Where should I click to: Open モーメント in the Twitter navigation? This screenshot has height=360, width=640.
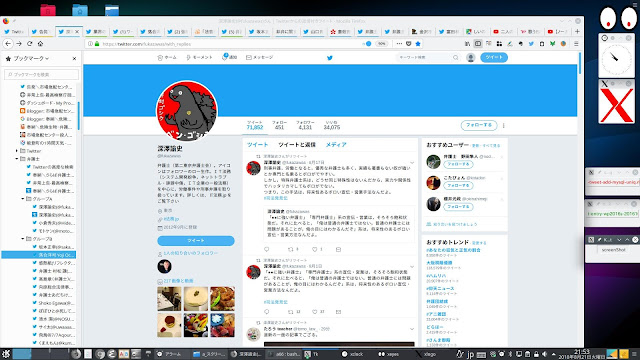pos(199,58)
